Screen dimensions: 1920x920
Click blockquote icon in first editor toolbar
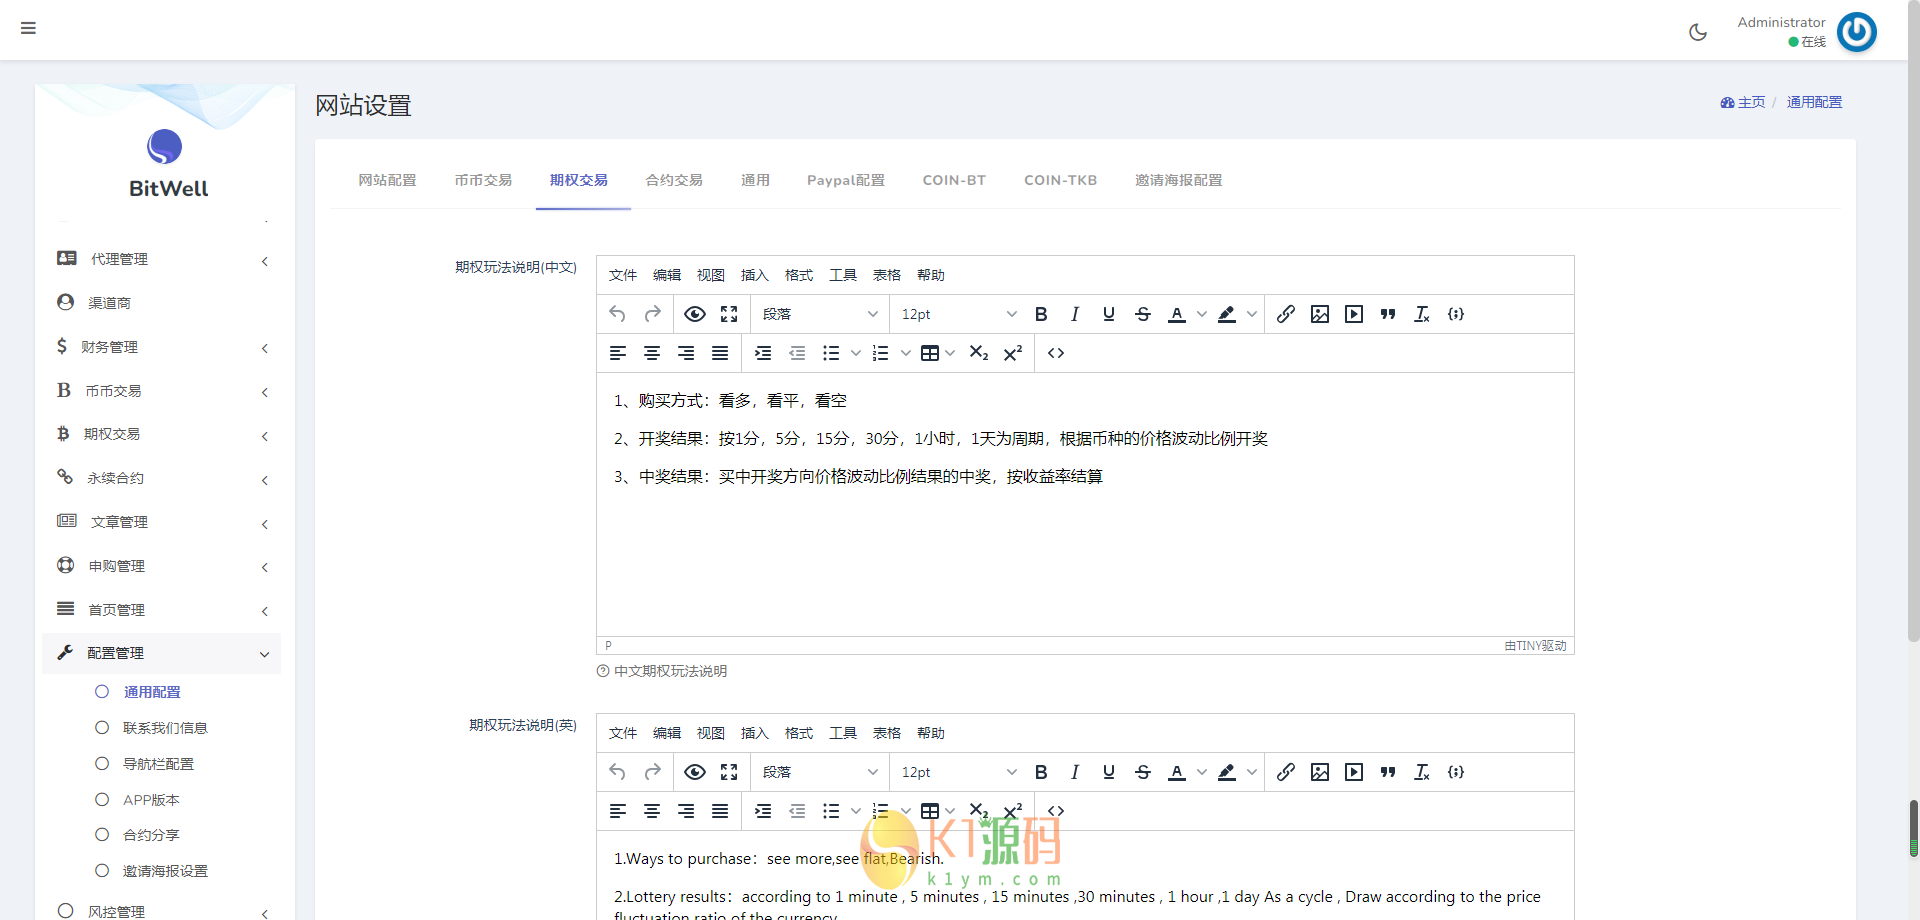[x=1388, y=314]
